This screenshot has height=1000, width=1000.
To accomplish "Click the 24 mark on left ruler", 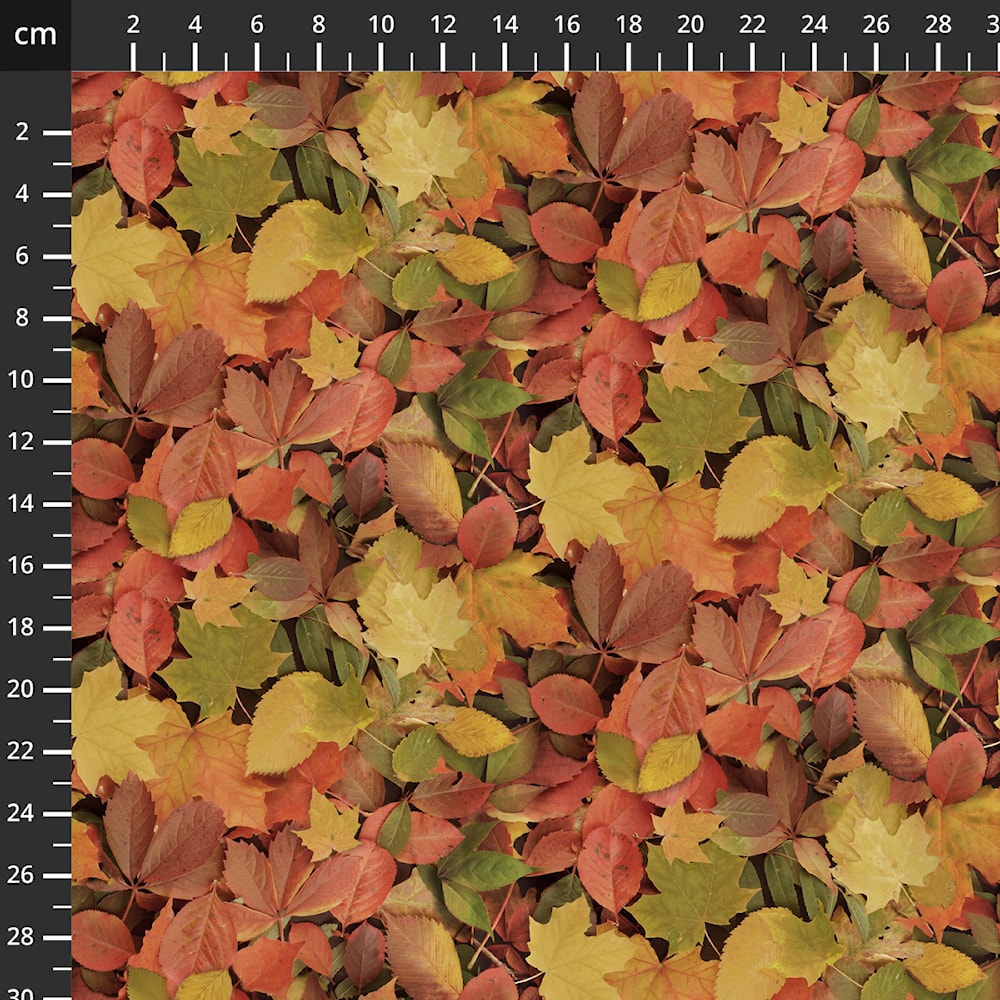I will pyautogui.click(x=20, y=812).
